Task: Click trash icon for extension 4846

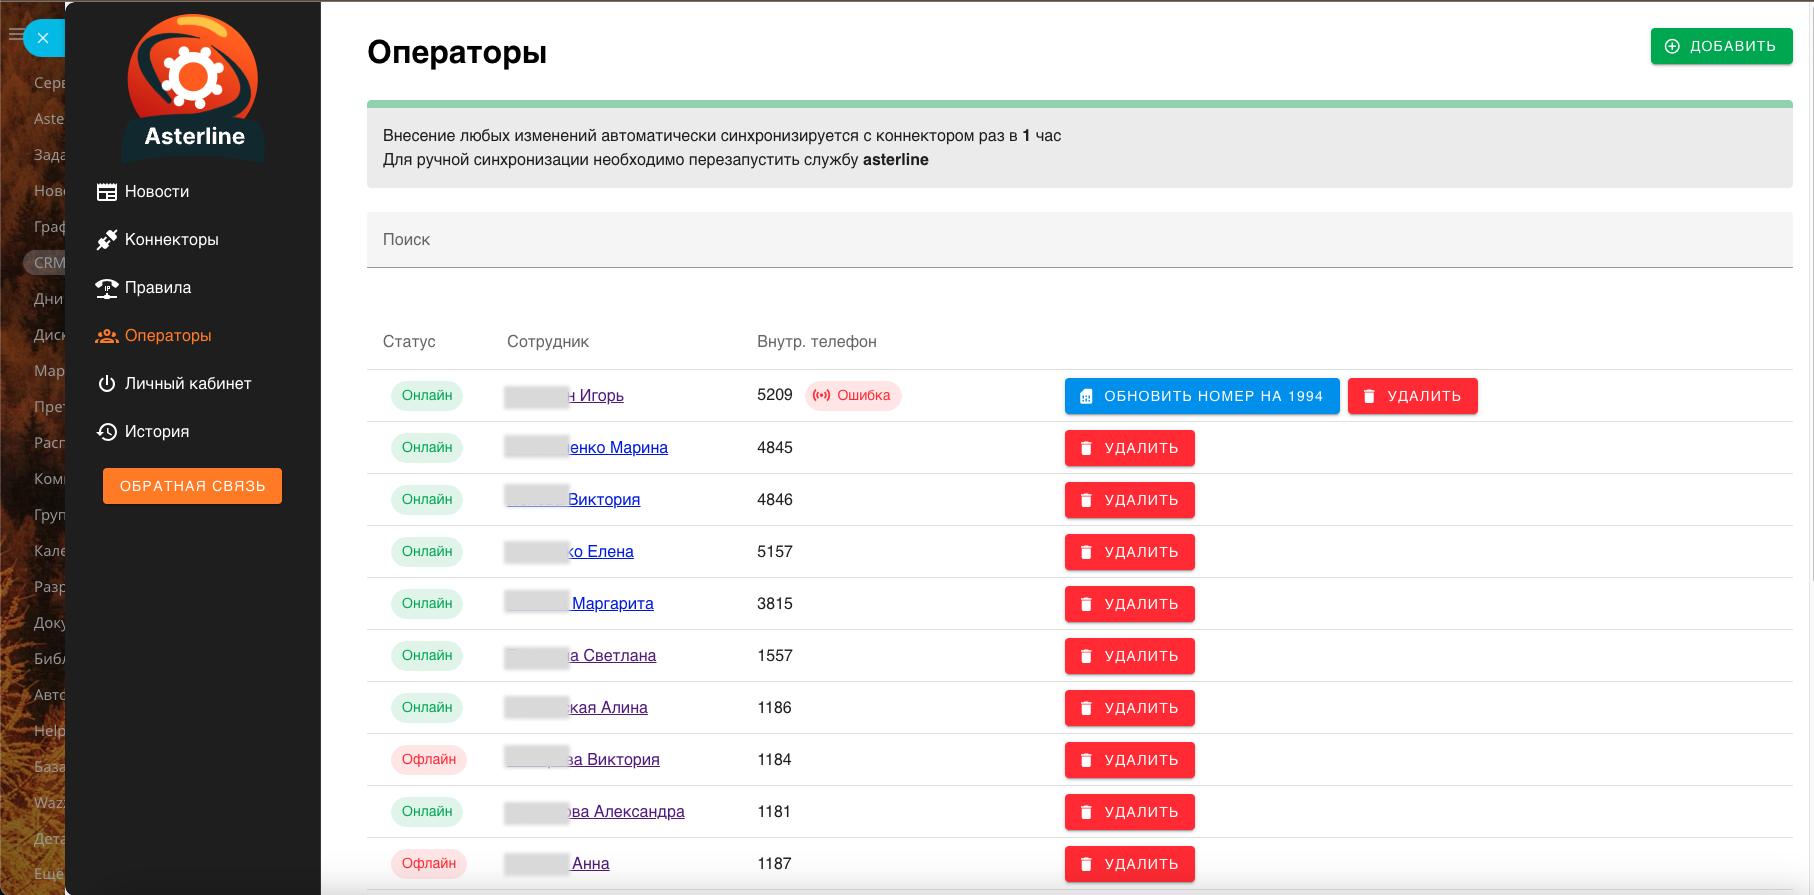Action: click(x=1087, y=500)
